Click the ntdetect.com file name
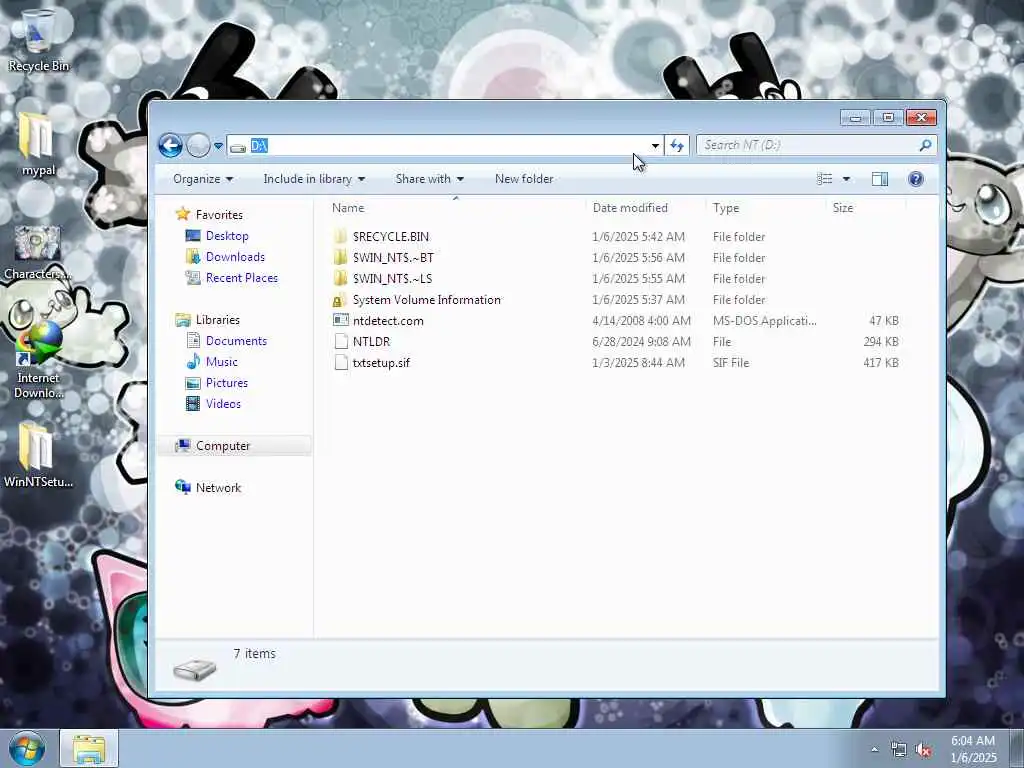The height and width of the screenshot is (768, 1024). (388, 321)
